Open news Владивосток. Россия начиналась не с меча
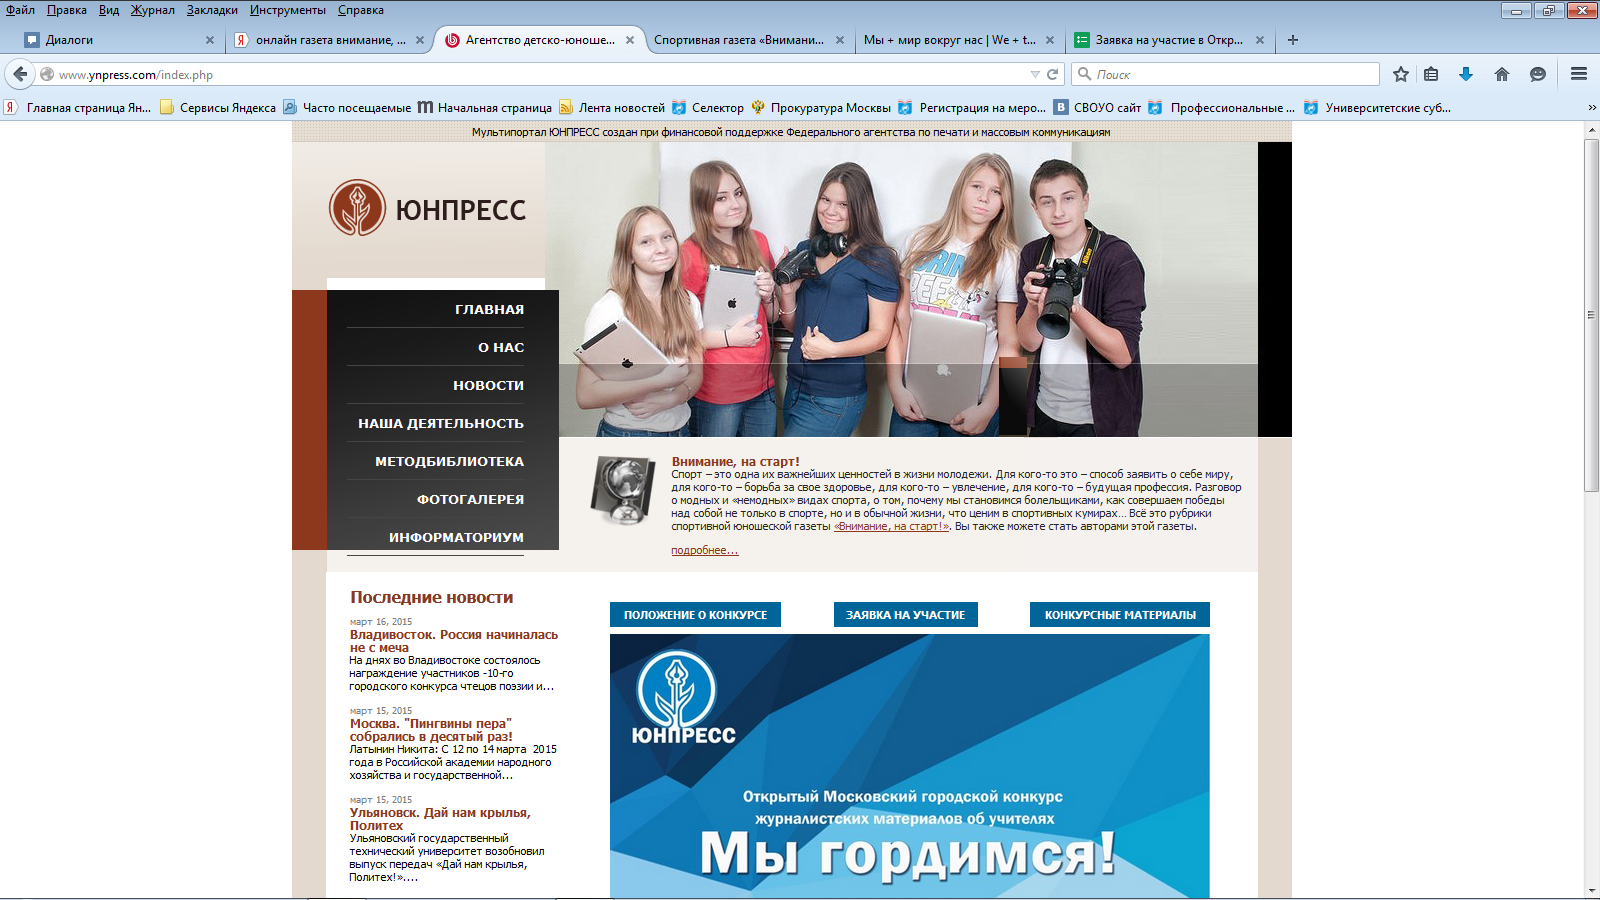The height and width of the screenshot is (900, 1600). [x=453, y=641]
